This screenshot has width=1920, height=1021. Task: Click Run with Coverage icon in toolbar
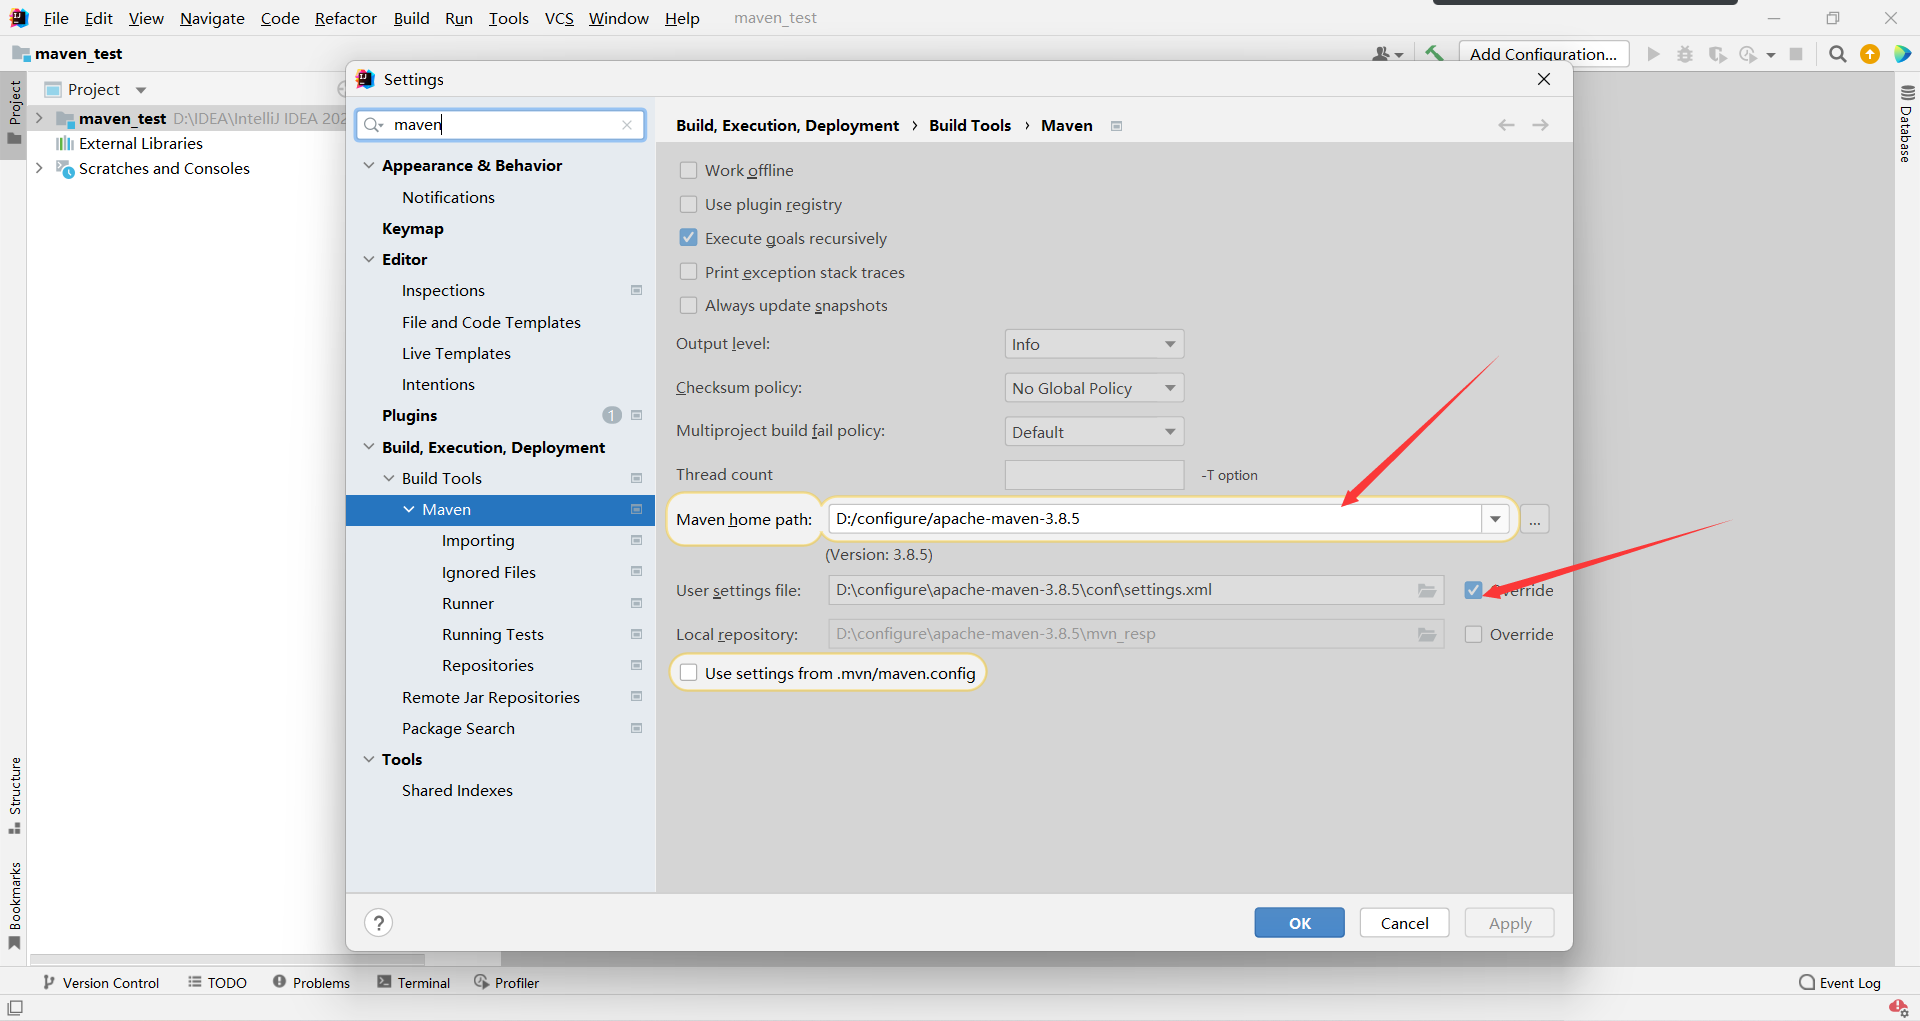1717,54
